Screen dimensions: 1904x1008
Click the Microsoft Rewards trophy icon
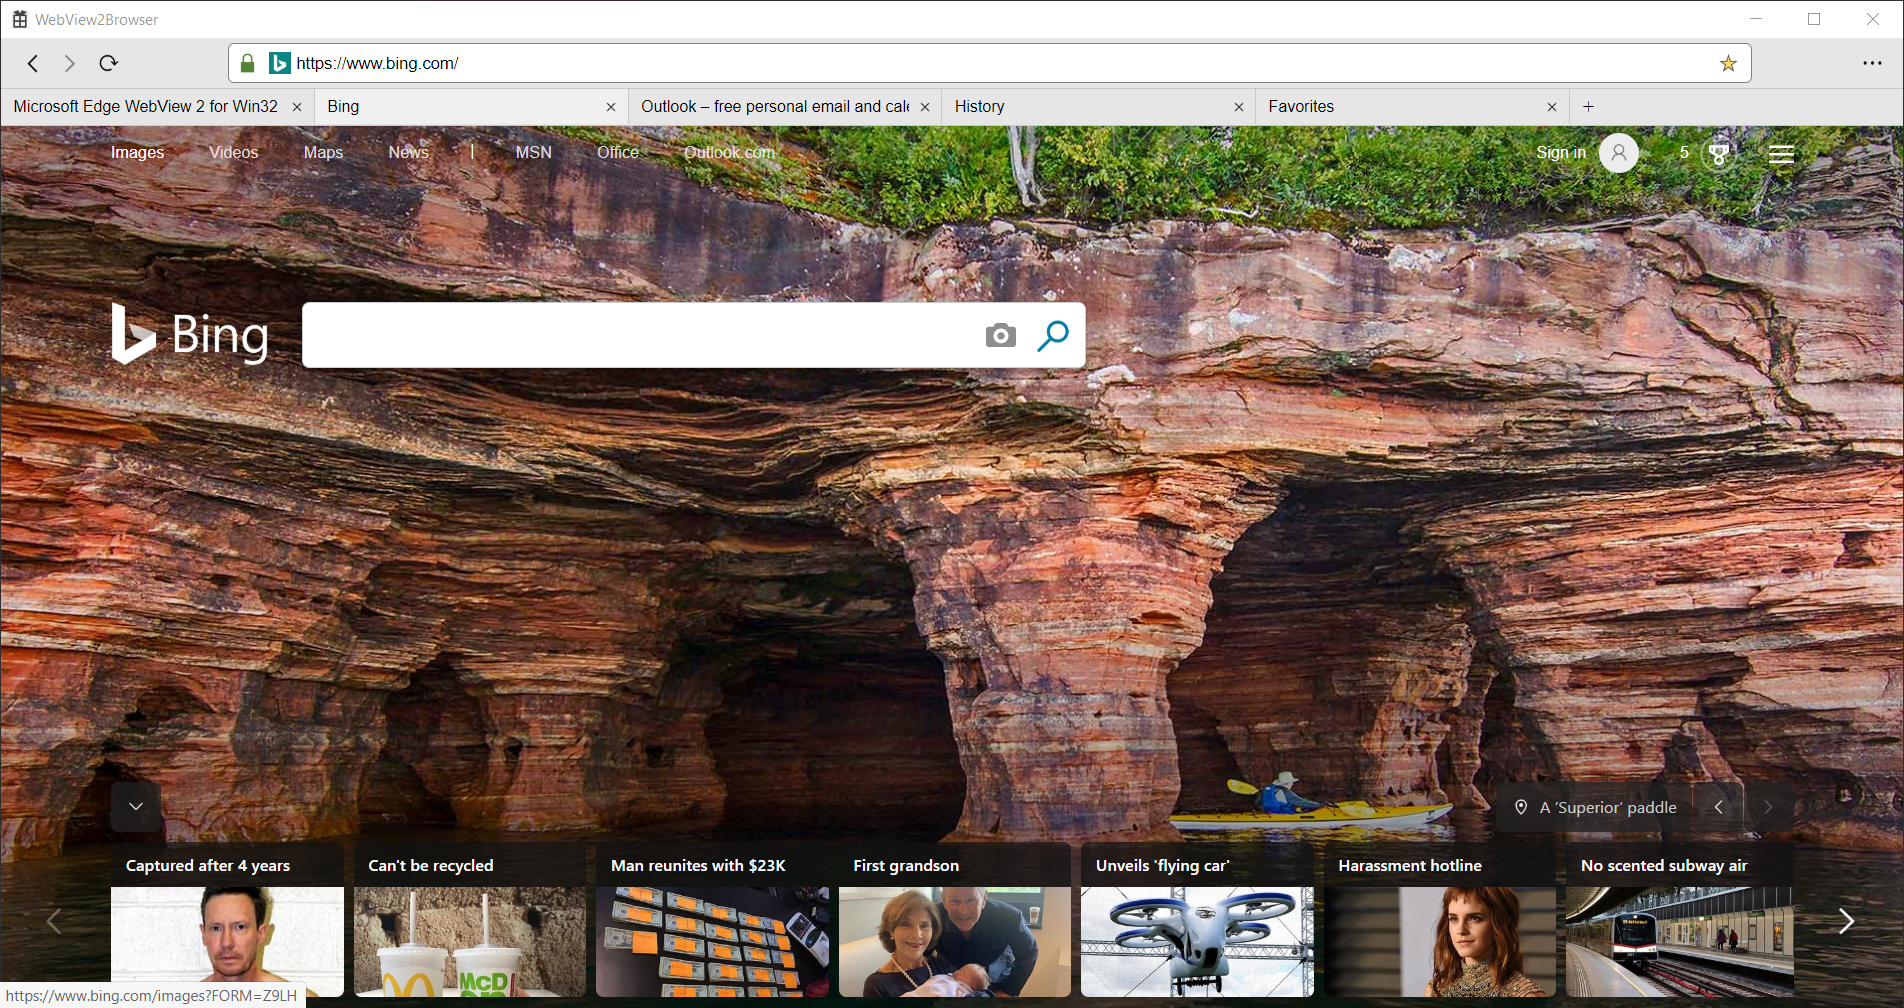click(1718, 152)
